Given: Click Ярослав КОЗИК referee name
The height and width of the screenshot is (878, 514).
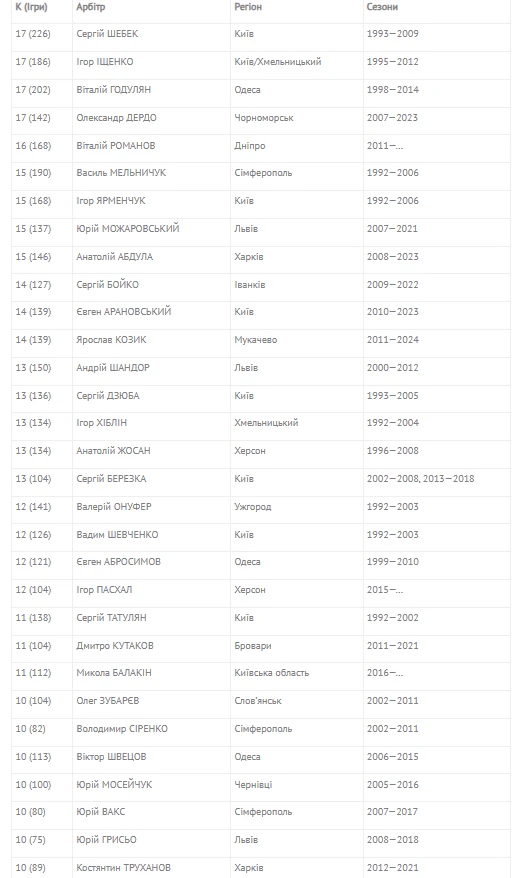Looking at the screenshot, I should point(111,340).
